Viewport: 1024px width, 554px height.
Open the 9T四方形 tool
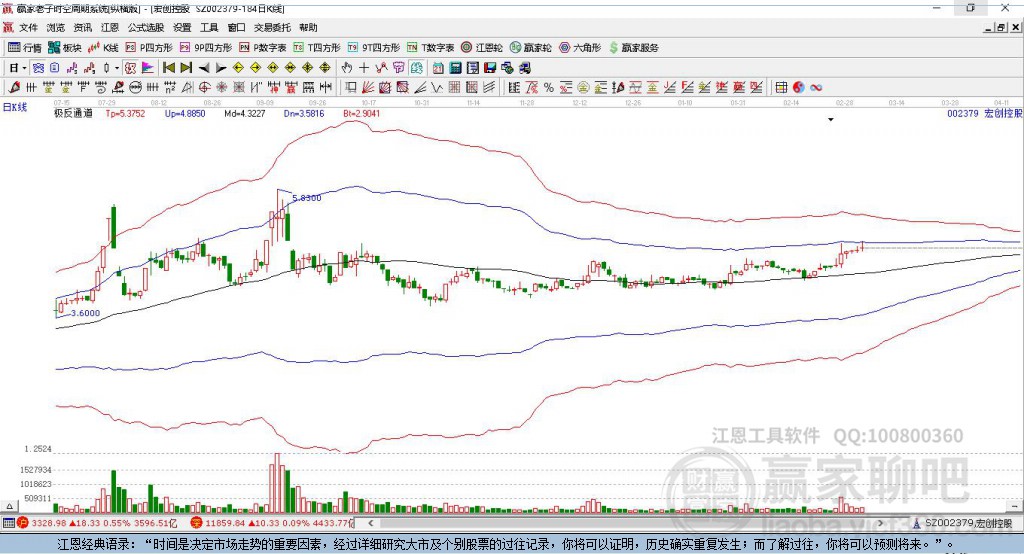coord(374,48)
